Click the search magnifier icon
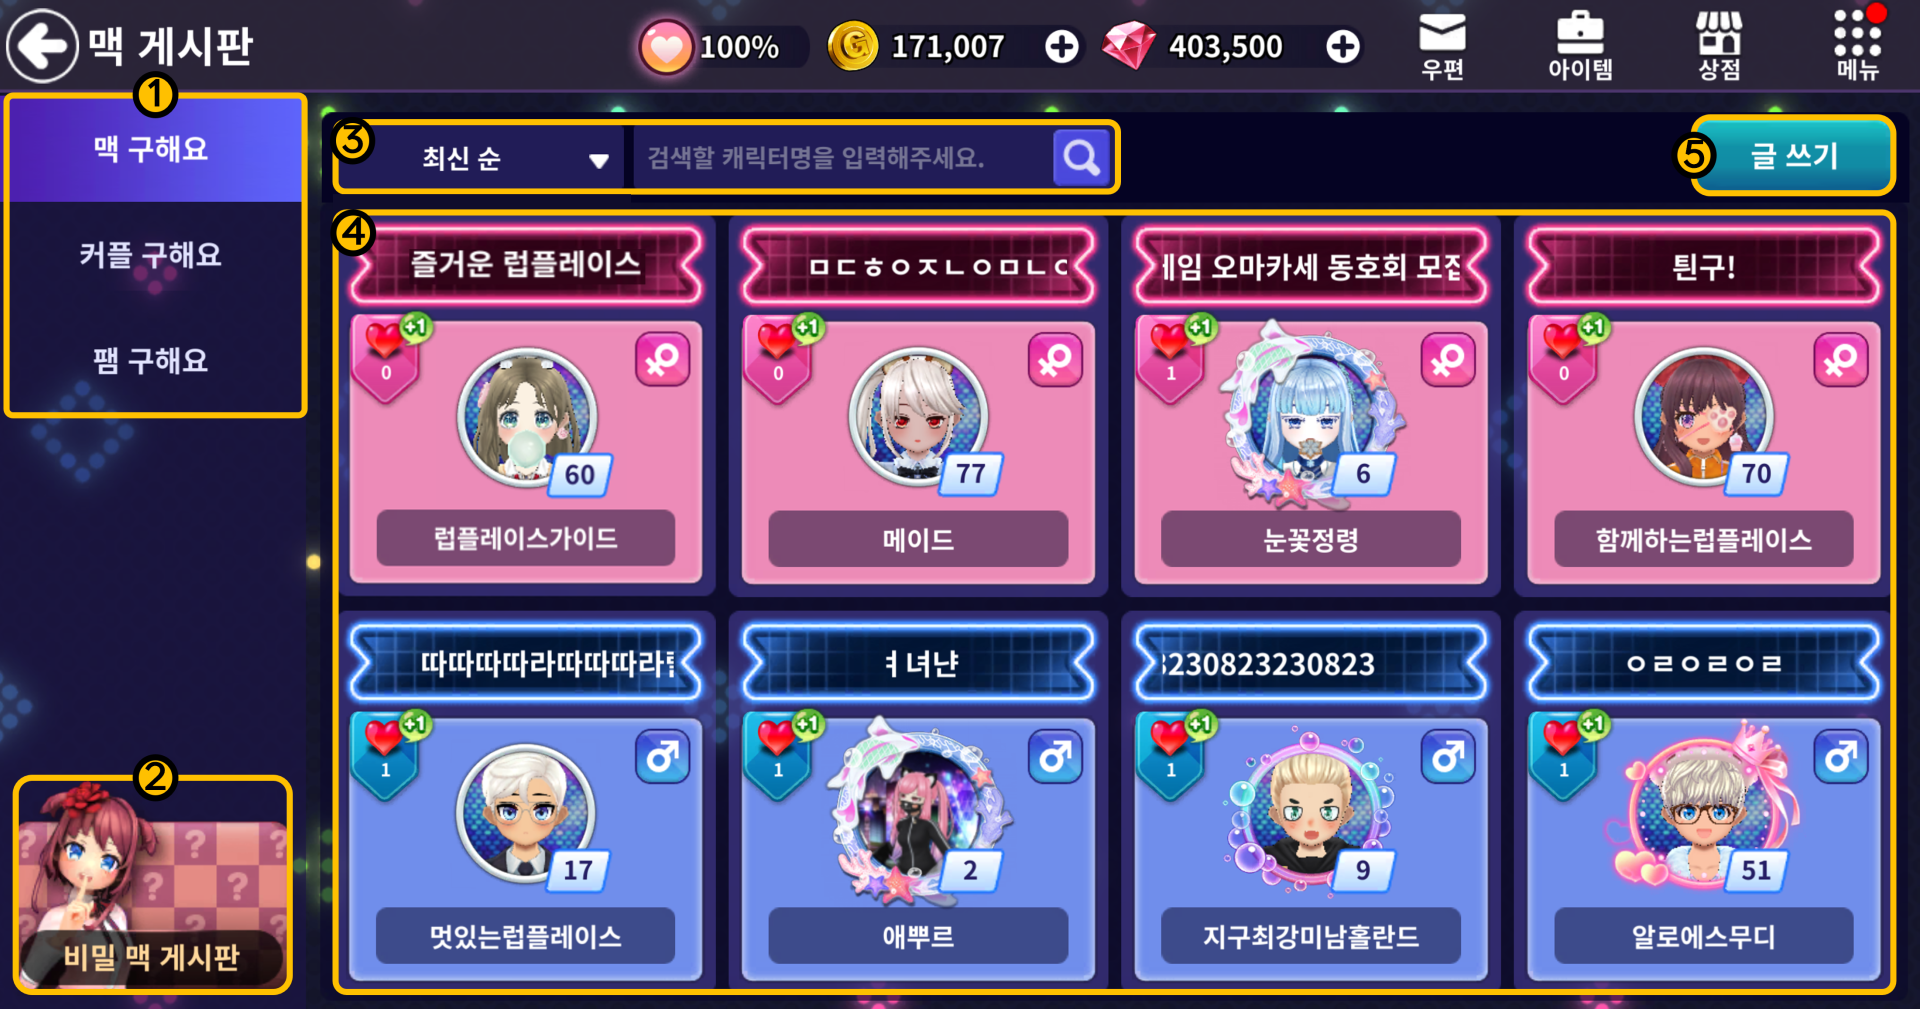Screen dimensions: 1920x1009 point(1081,157)
